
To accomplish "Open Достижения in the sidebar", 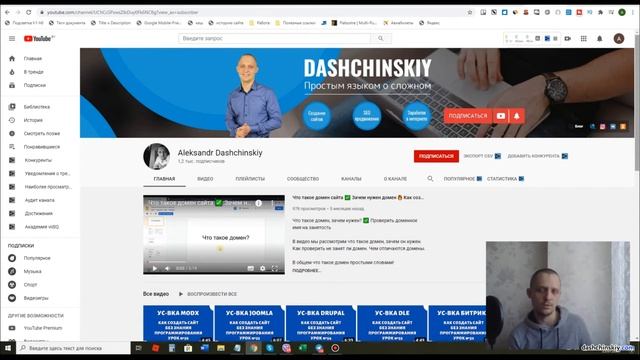I will (40, 213).
